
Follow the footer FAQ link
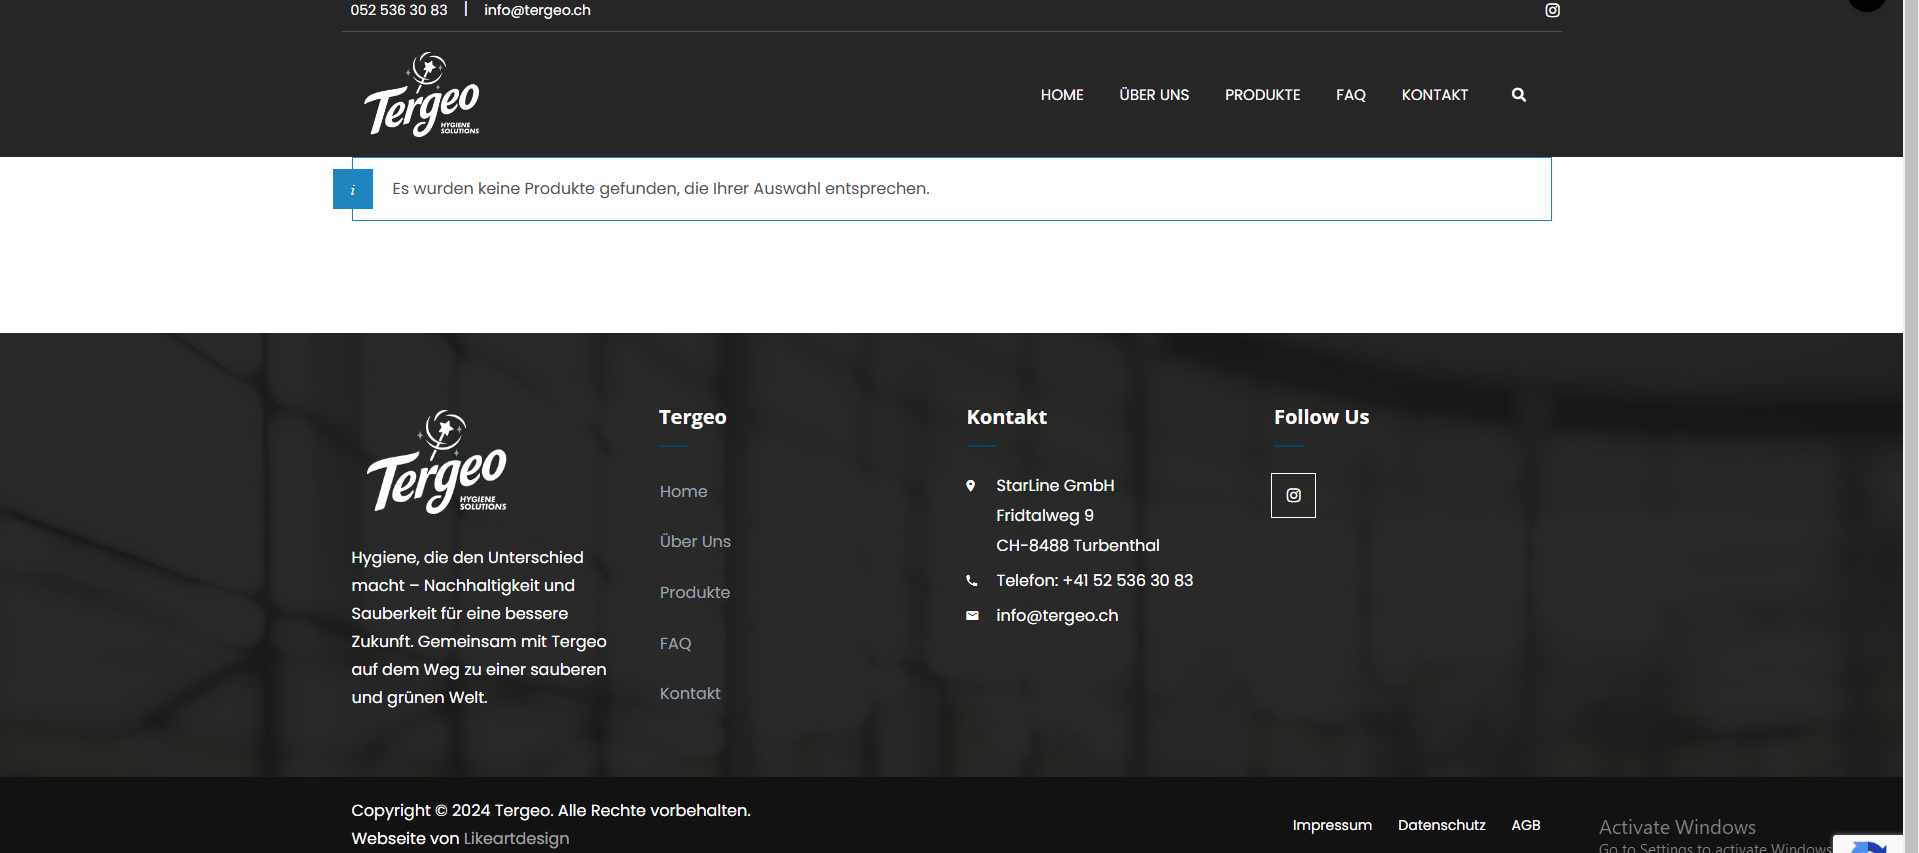tap(675, 644)
